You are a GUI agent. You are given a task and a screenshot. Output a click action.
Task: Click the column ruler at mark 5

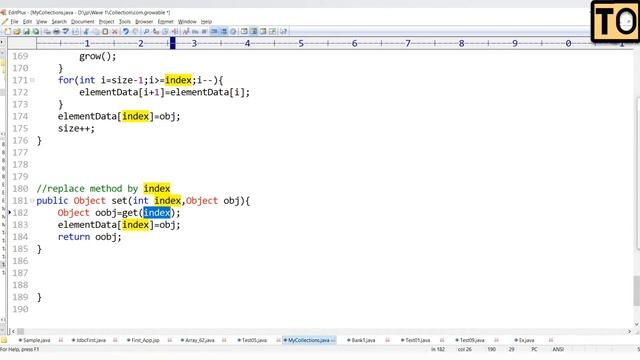301,43
